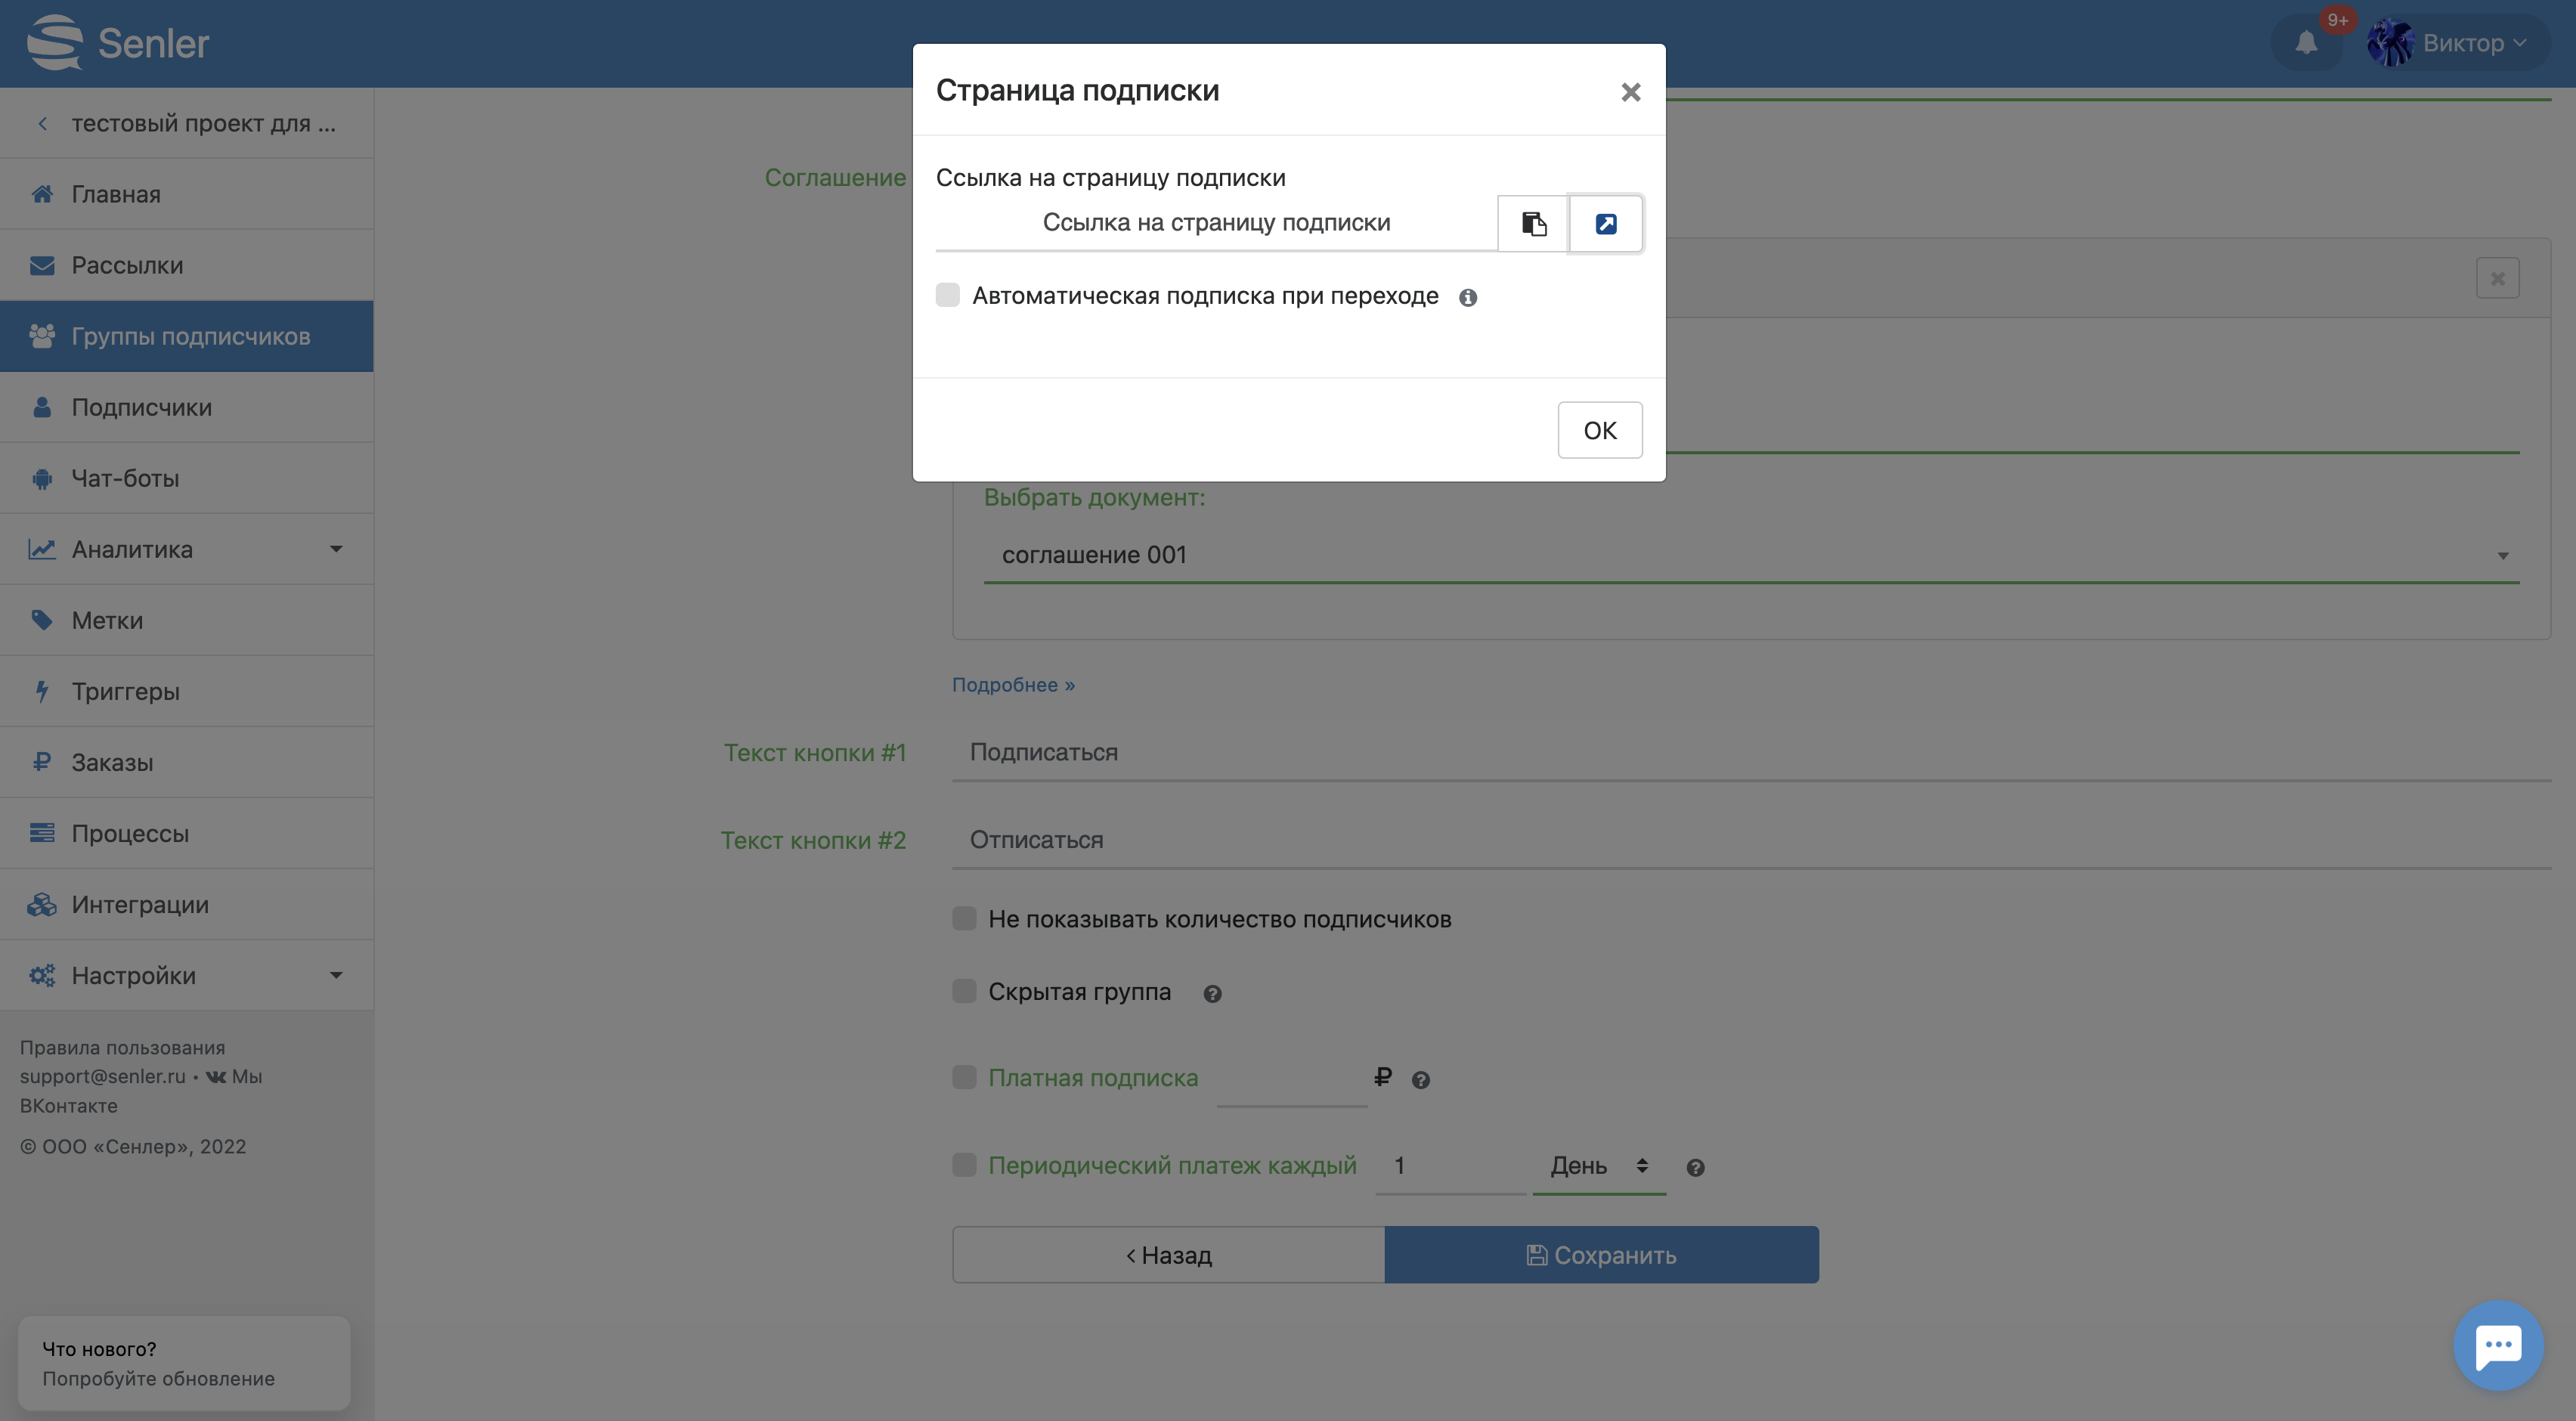
Task: Open the notifications bell
Action: click(2306, 43)
